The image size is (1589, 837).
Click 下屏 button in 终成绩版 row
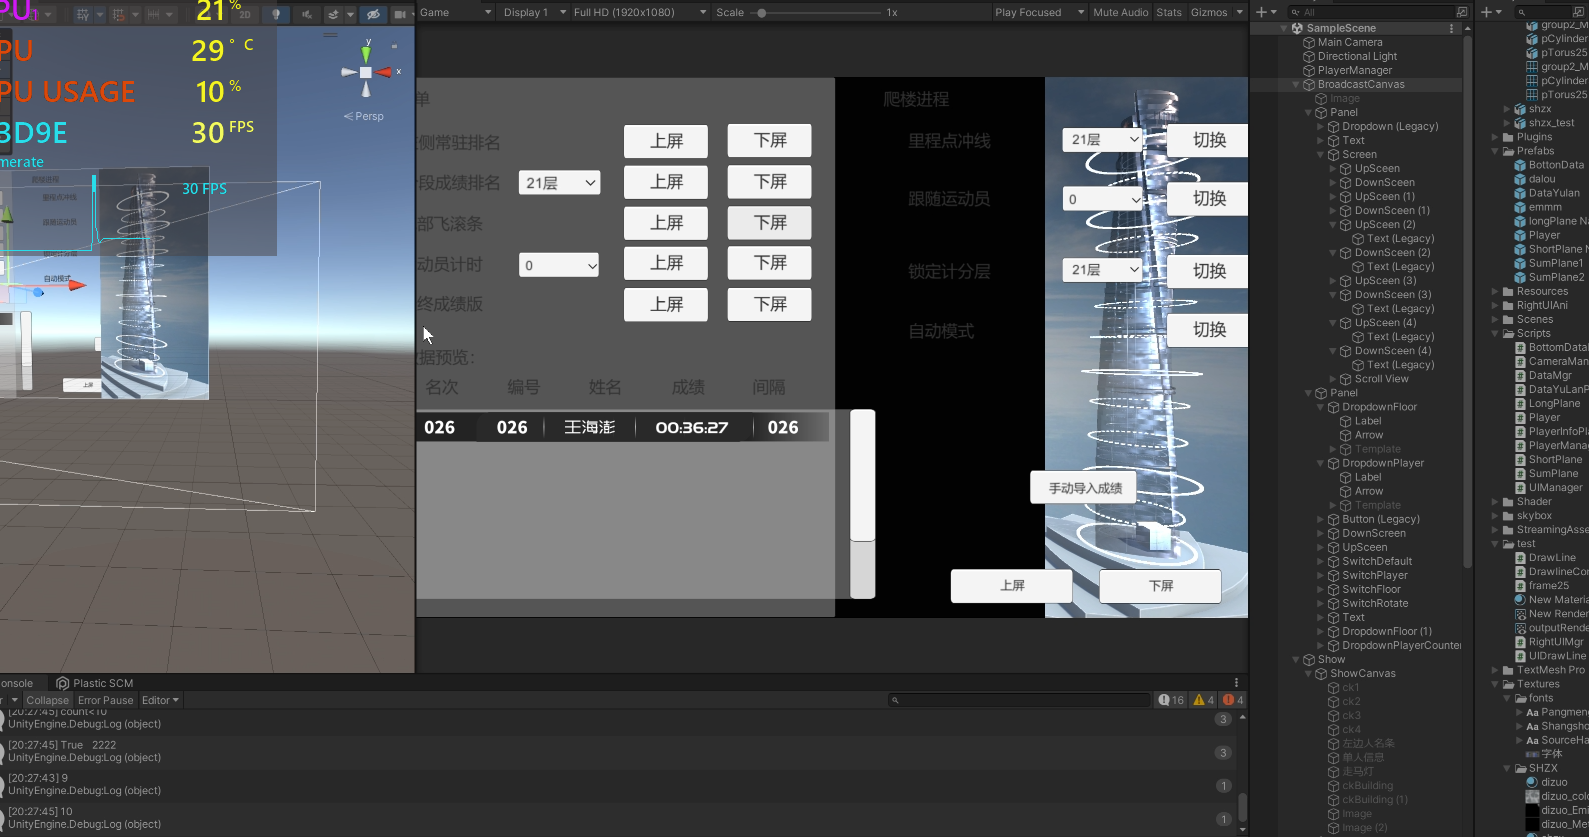coord(769,304)
